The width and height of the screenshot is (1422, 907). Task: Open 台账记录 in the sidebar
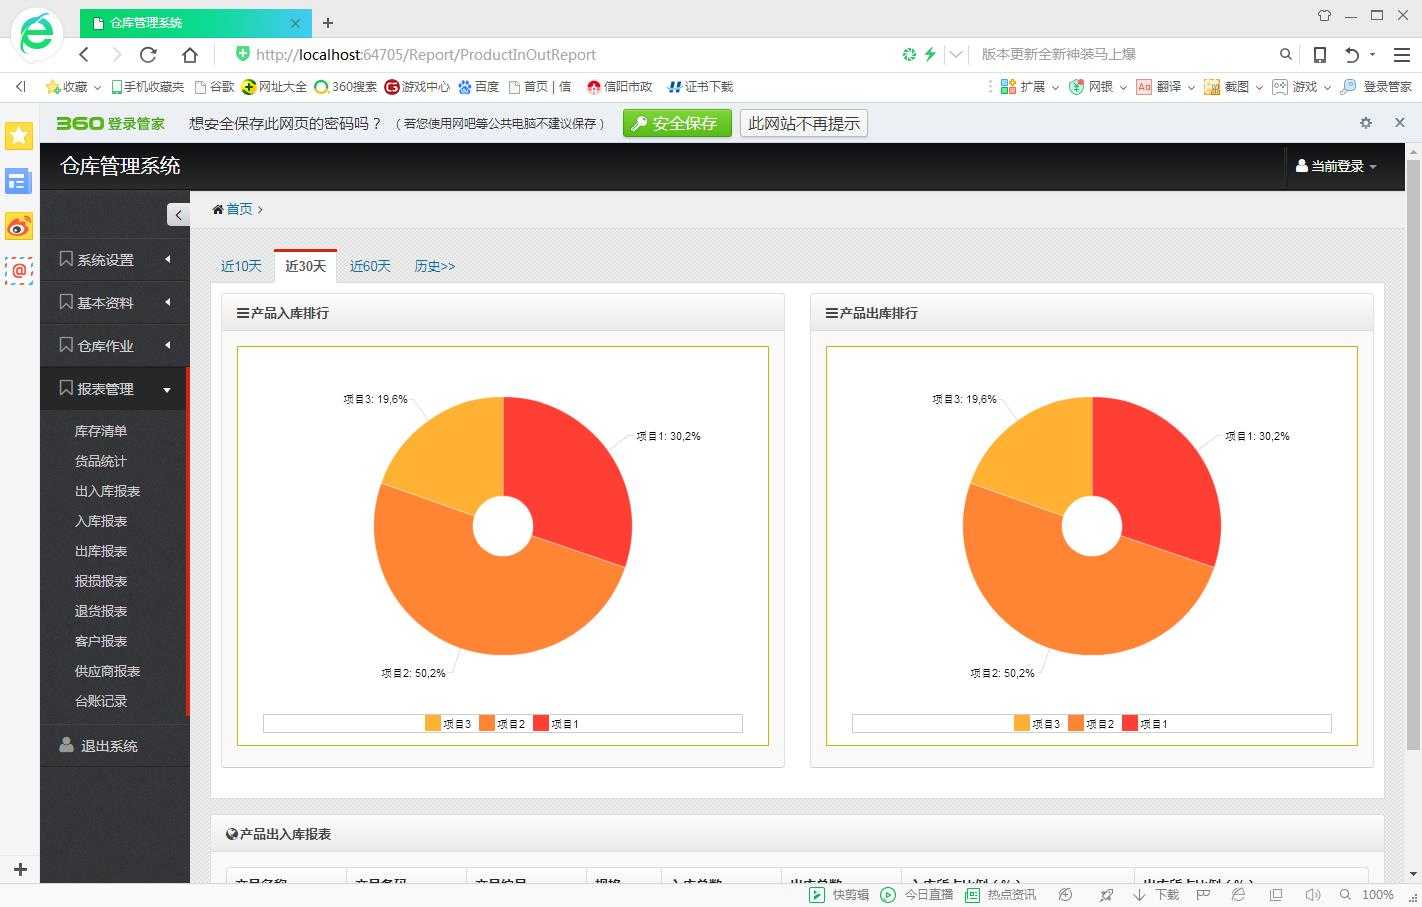(x=101, y=701)
